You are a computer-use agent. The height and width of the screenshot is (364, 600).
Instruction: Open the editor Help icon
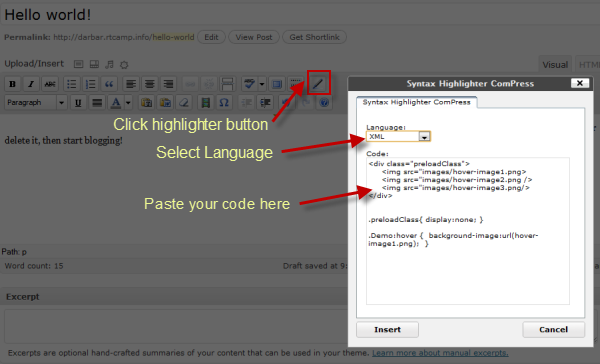click(324, 103)
